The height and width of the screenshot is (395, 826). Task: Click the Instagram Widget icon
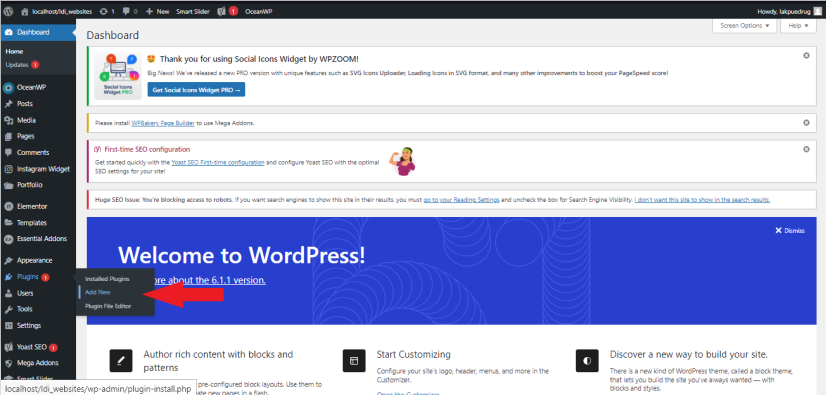pyautogui.click(x=8, y=169)
